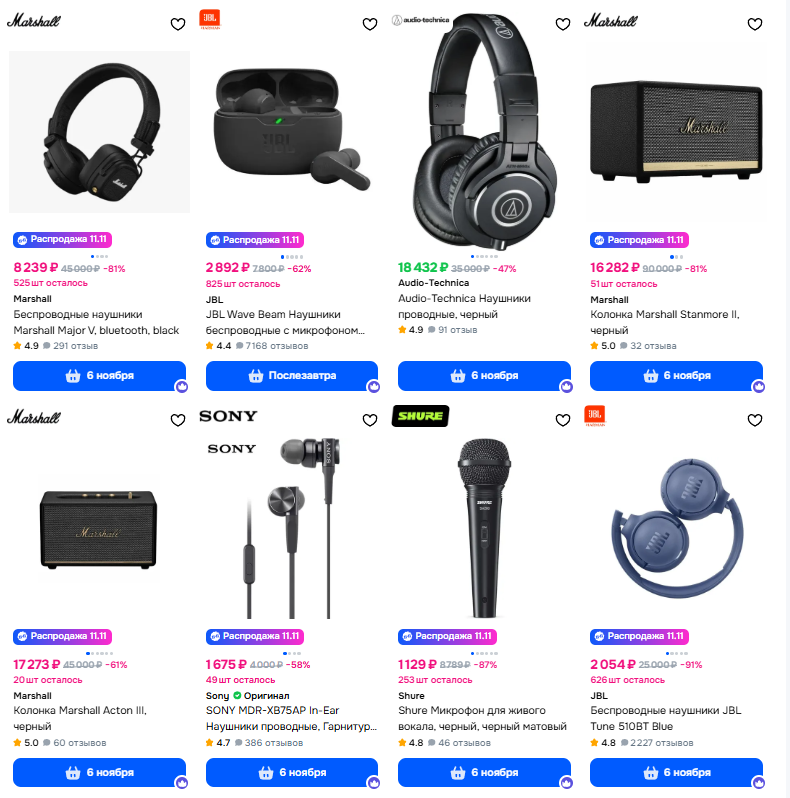790x798 pixels.
Task: Click the audio-technica brand logo
Action: pos(420,20)
